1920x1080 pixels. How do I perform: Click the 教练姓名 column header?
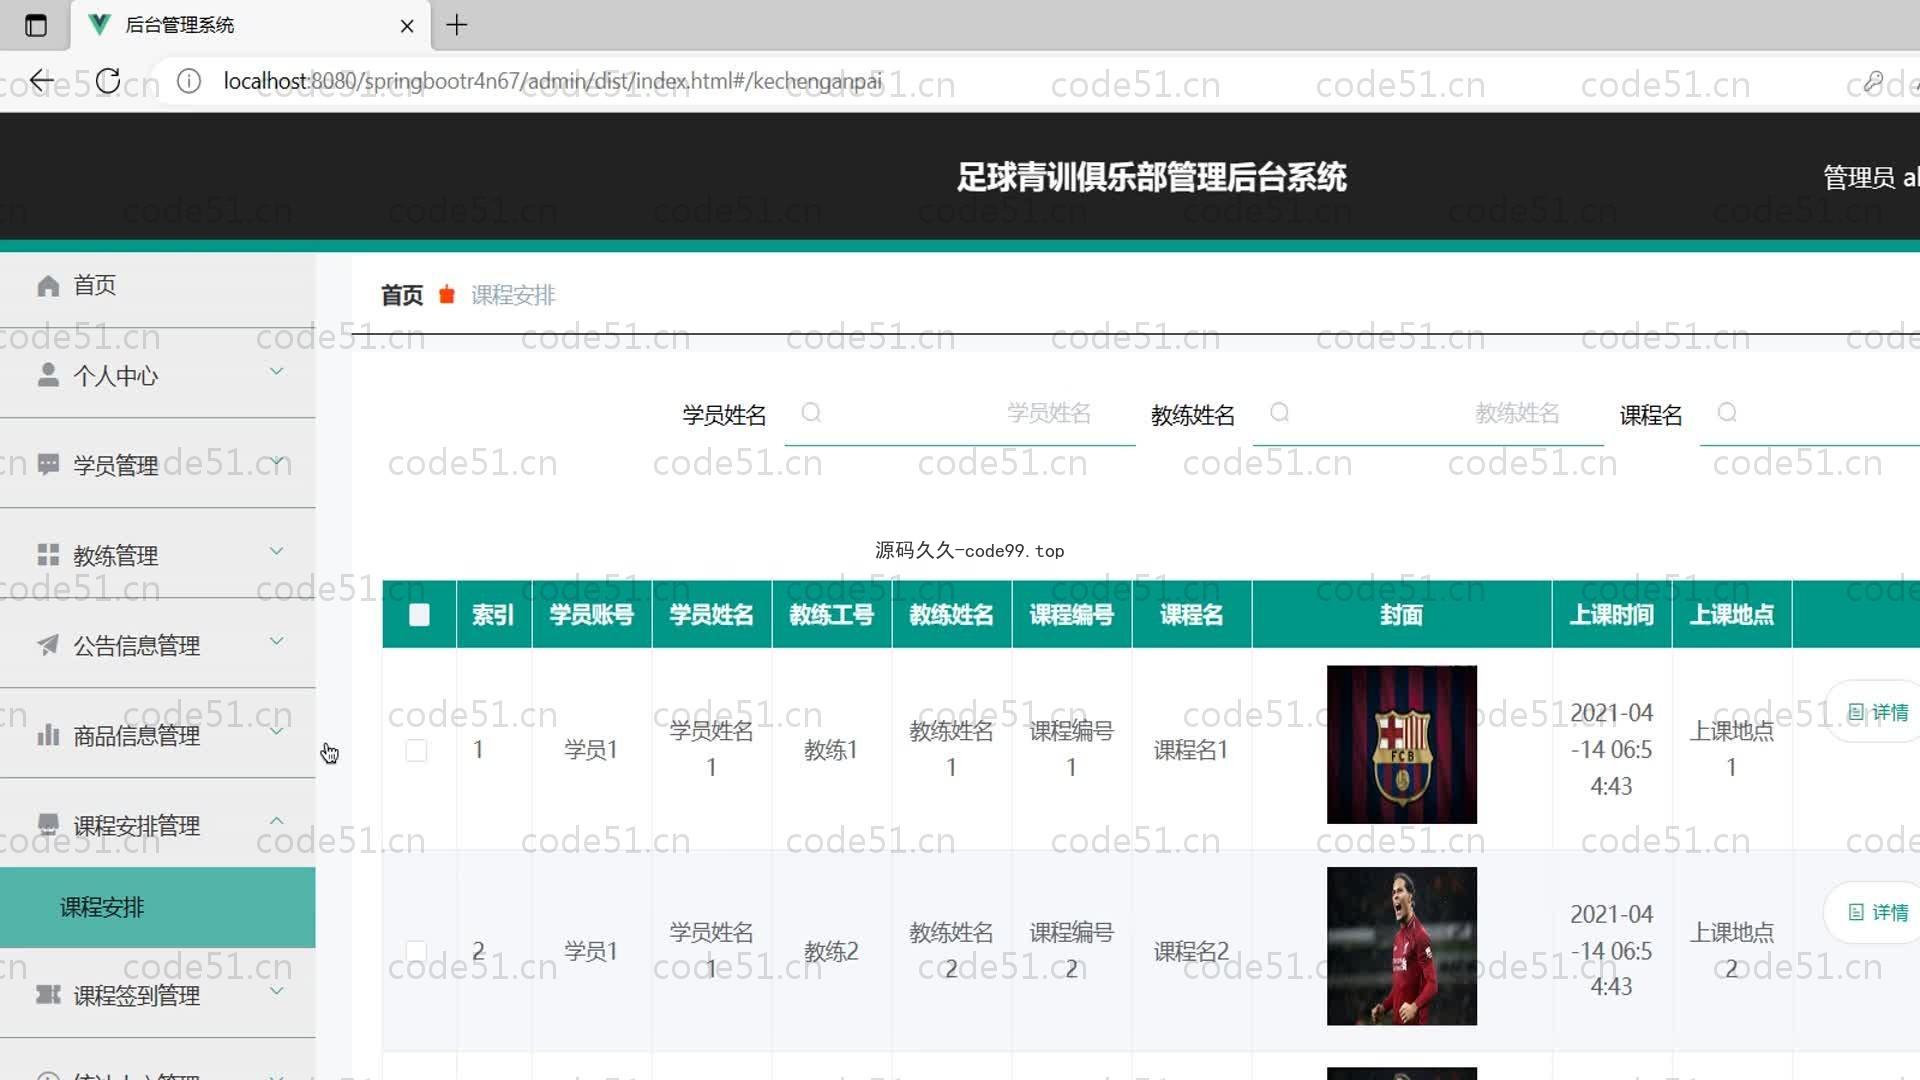point(951,615)
